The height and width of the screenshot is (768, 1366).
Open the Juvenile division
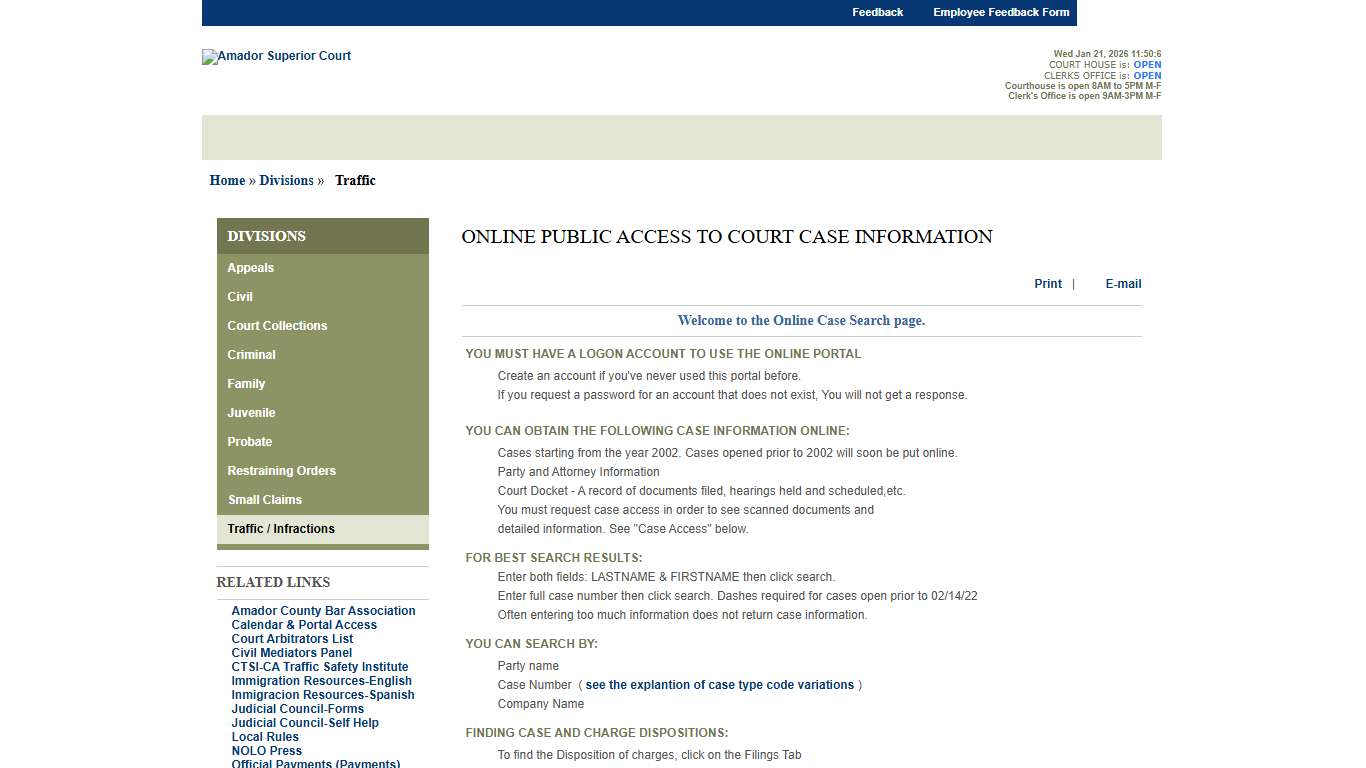click(251, 413)
